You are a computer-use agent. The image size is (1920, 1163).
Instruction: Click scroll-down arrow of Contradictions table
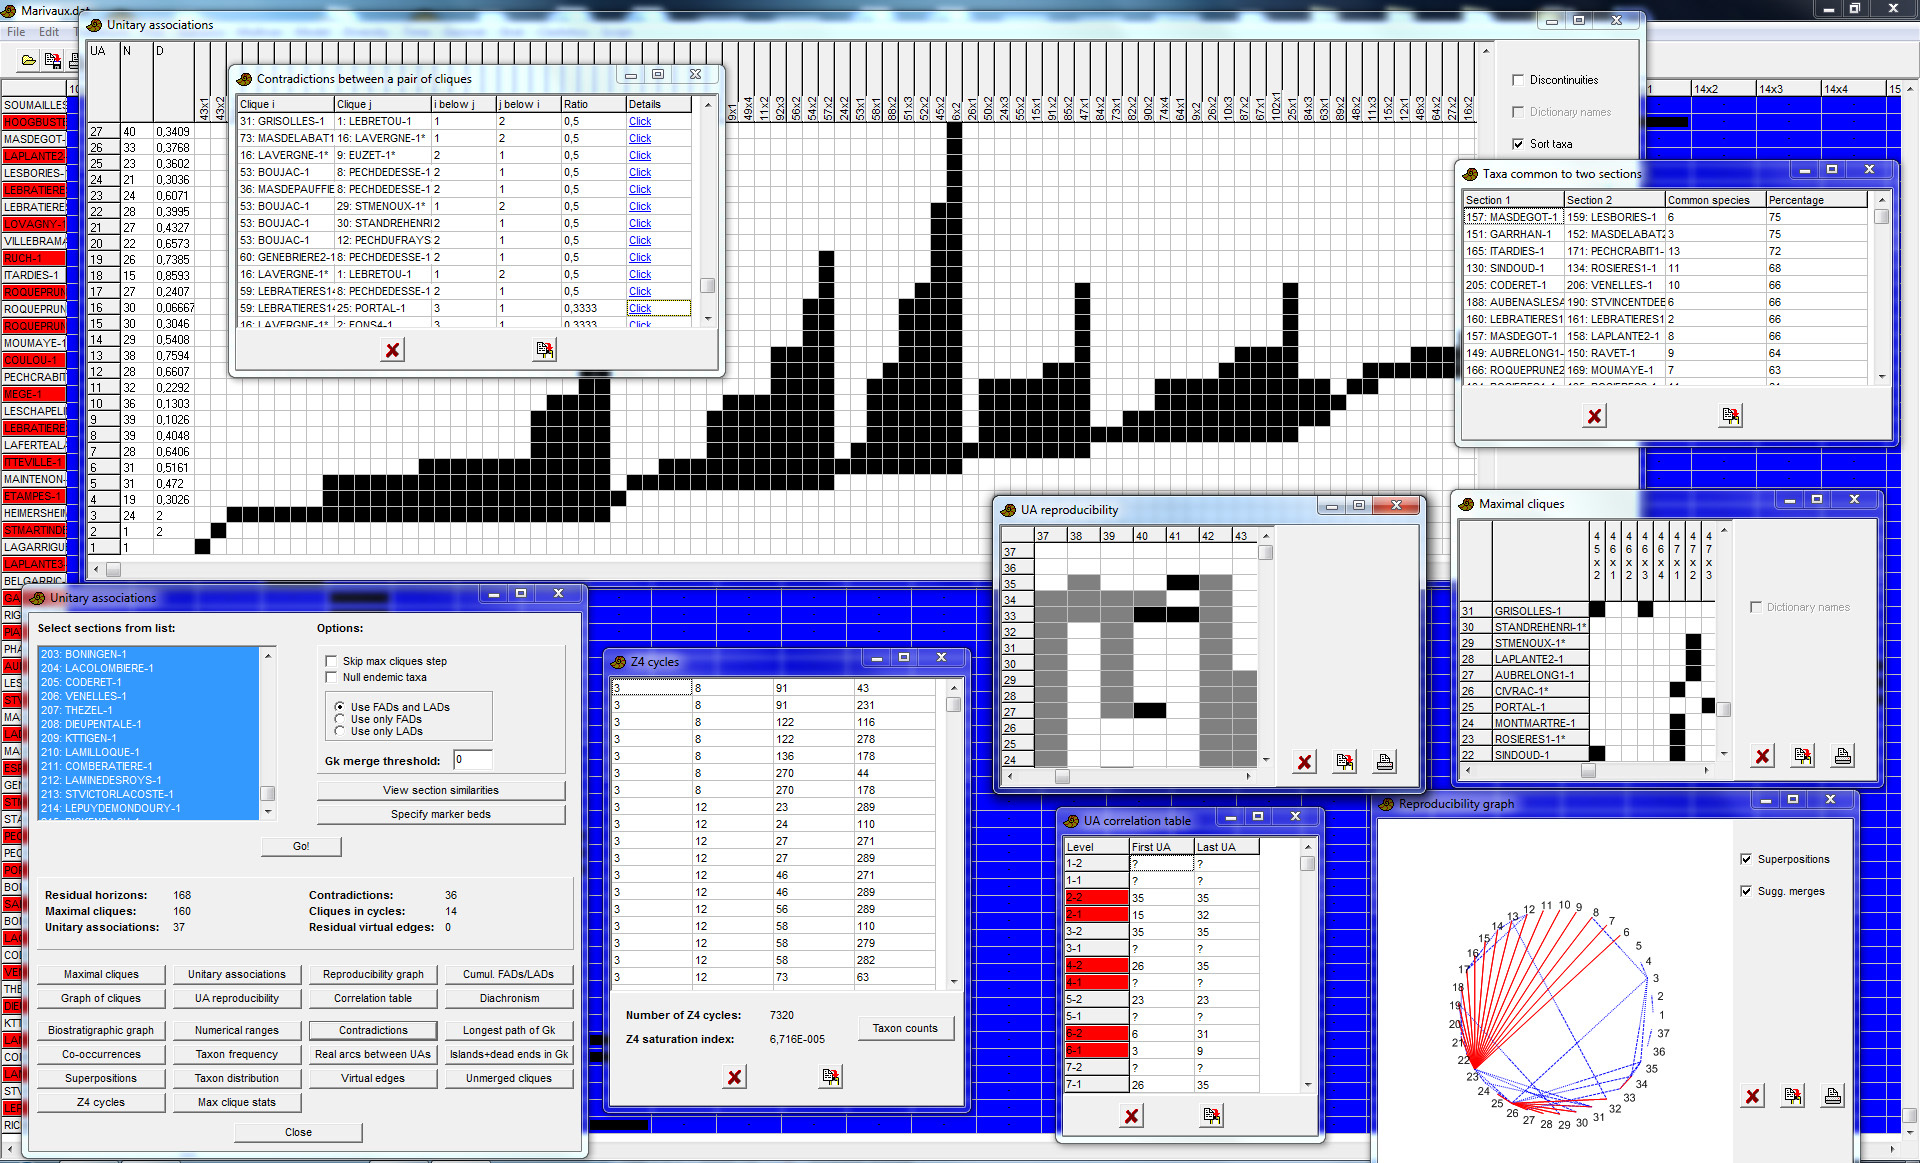click(708, 318)
